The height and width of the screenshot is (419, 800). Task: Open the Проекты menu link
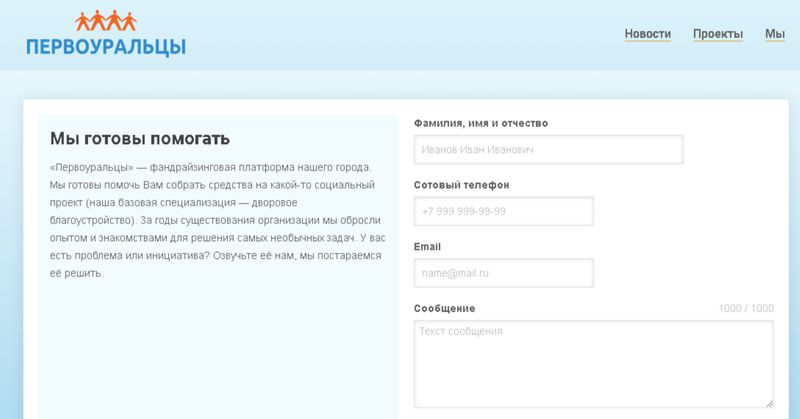(718, 34)
